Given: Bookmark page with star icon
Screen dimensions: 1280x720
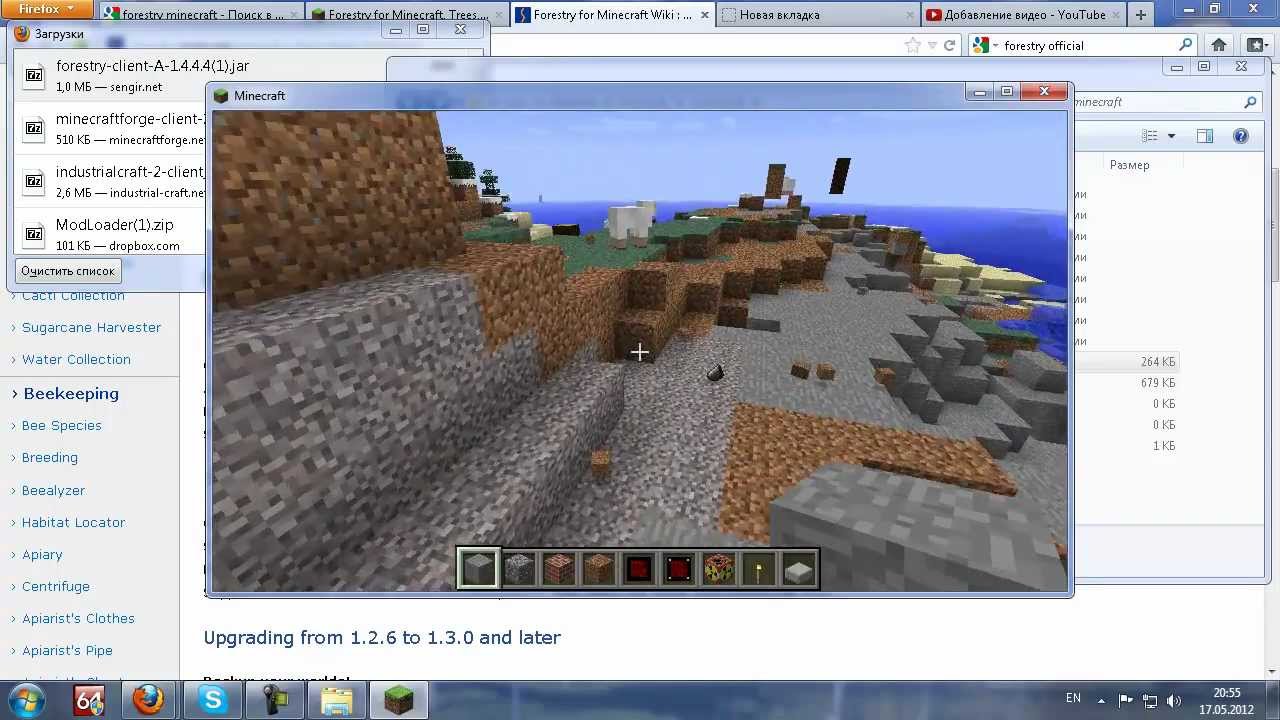Looking at the screenshot, I should pos(912,45).
